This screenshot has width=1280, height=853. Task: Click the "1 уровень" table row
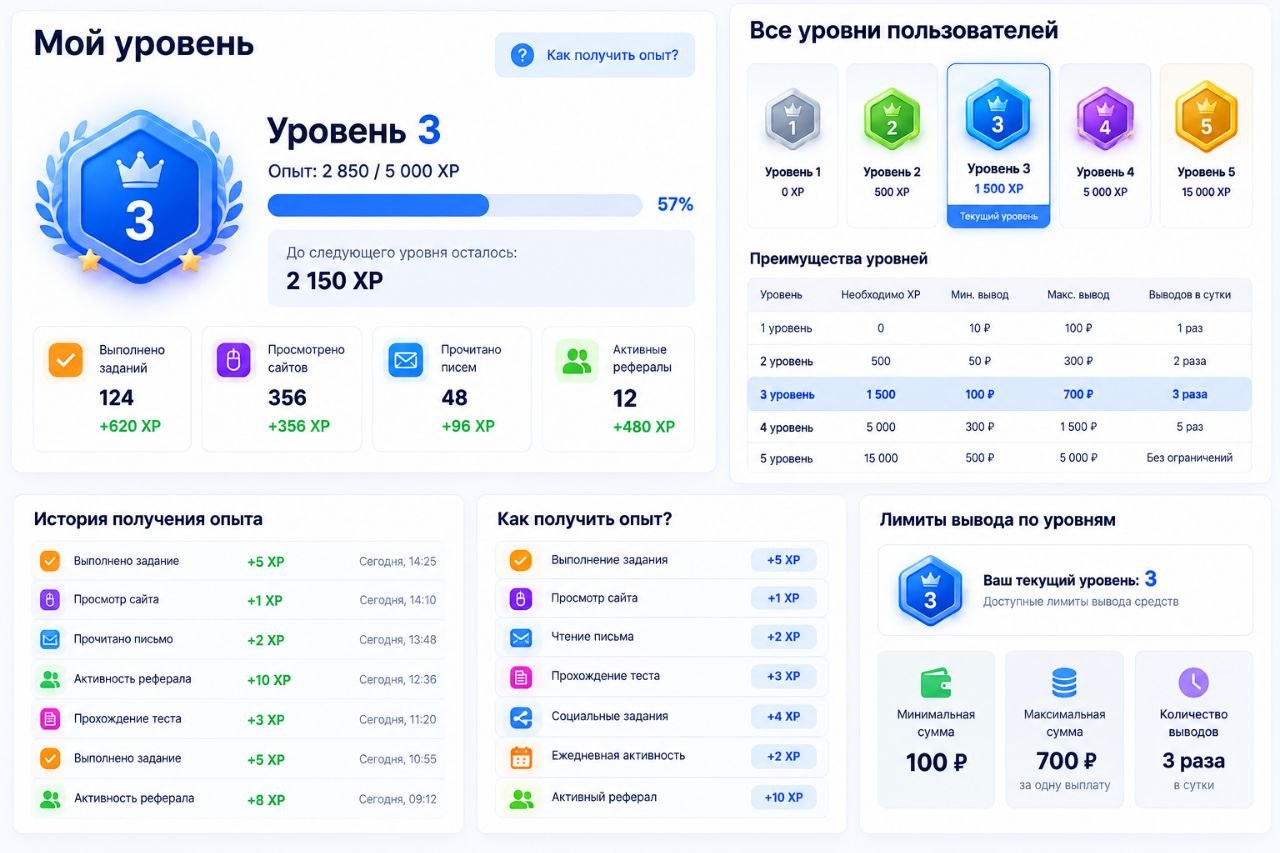pos(1000,328)
